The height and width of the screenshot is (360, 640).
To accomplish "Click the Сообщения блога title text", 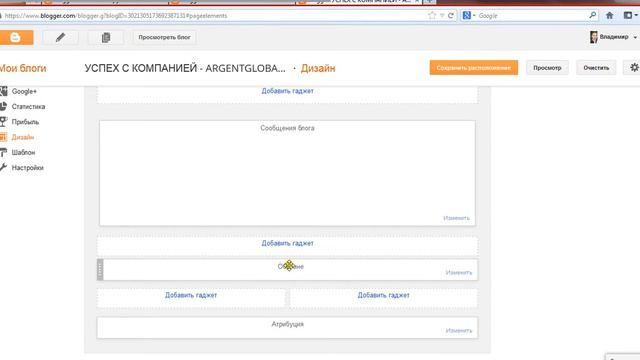I will point(287,128).
